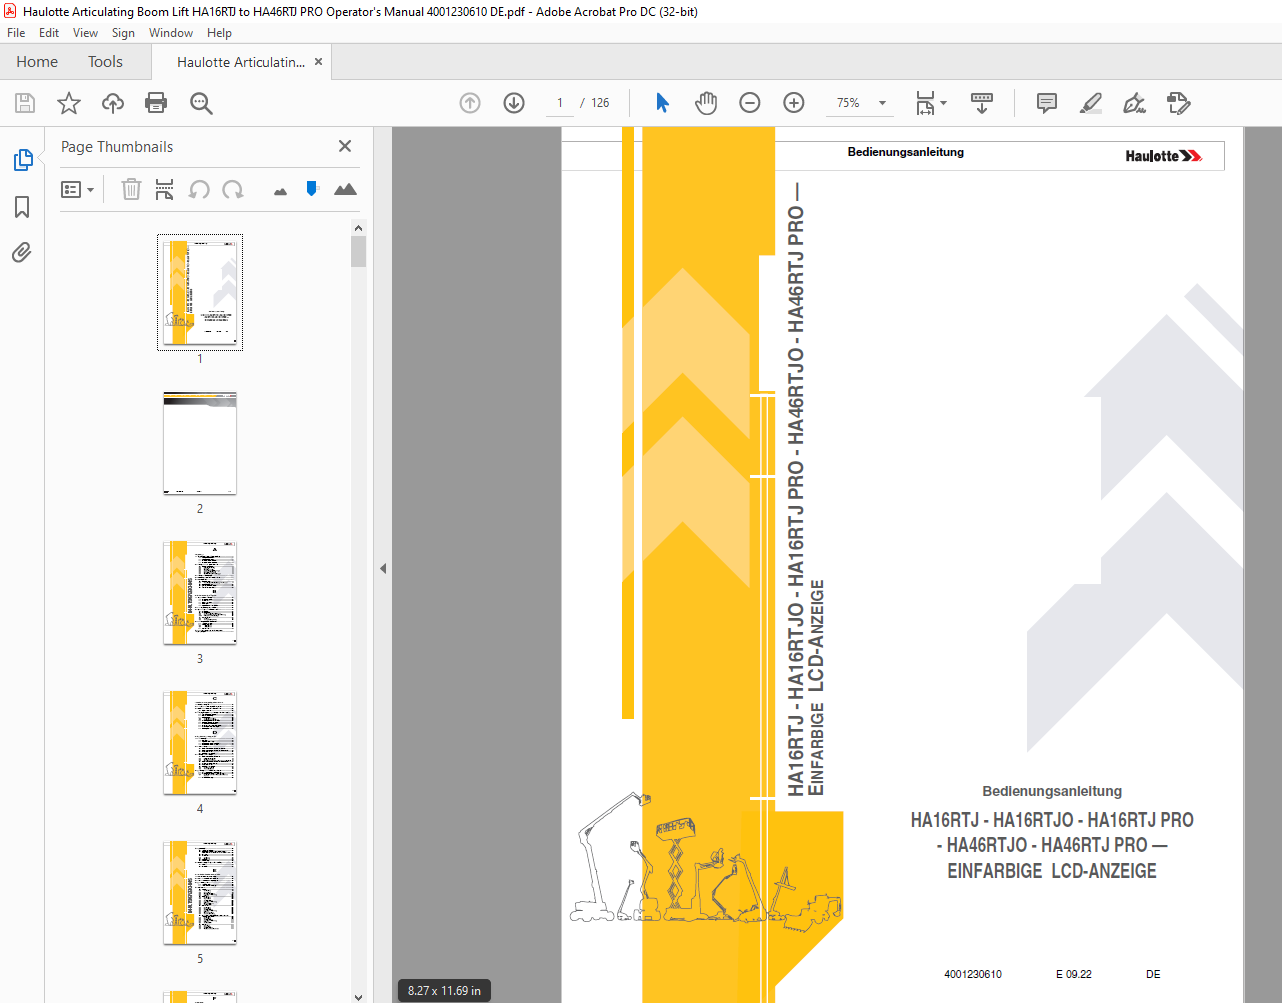Open the thumbnails options dropdown menu

click(77, 189)
